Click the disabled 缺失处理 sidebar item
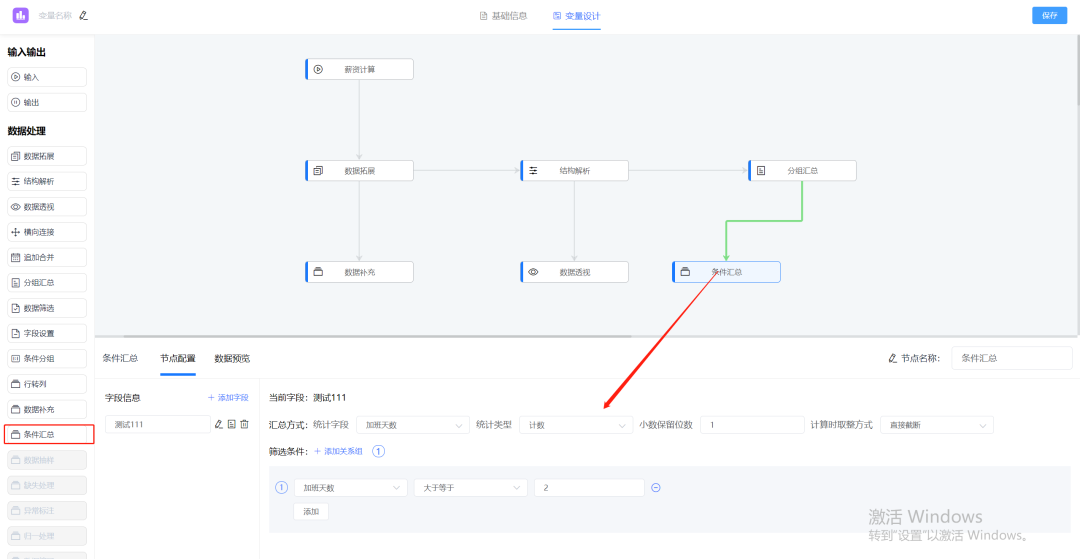The height and width of the screenshot is (559, 1080). pos(47,485)
